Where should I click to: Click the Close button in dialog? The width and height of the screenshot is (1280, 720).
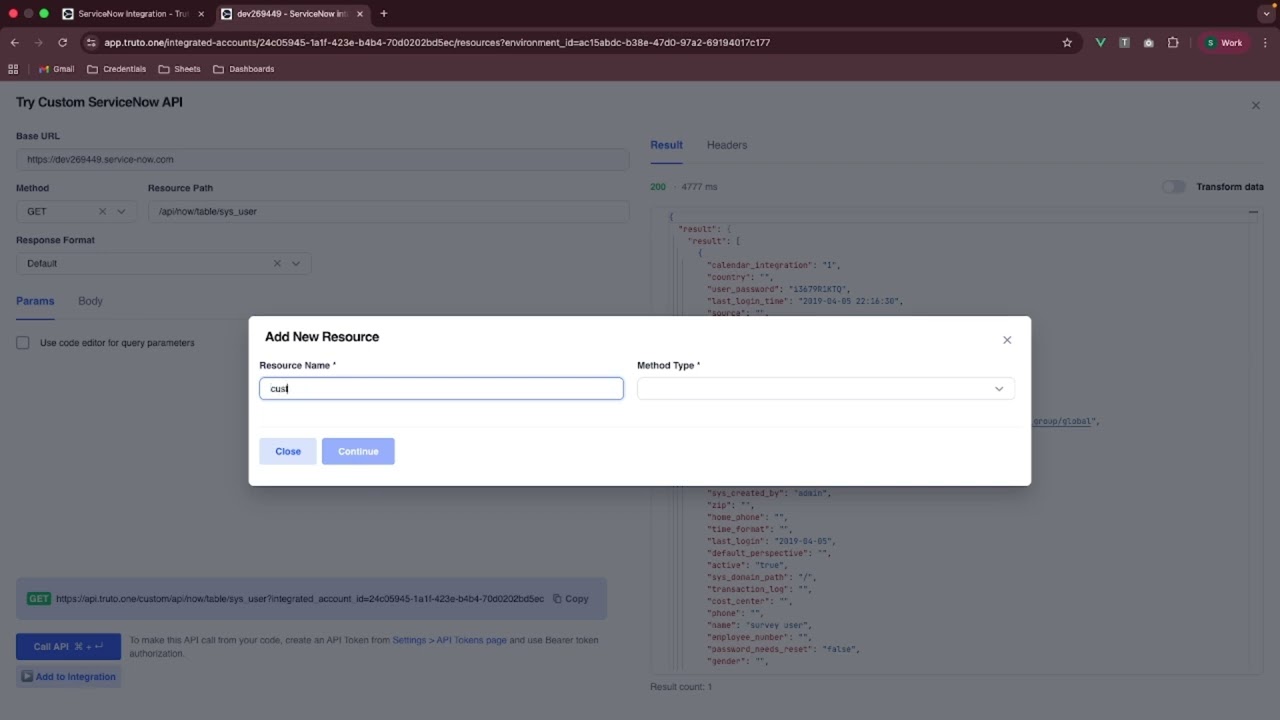click(x=288, y=451)
